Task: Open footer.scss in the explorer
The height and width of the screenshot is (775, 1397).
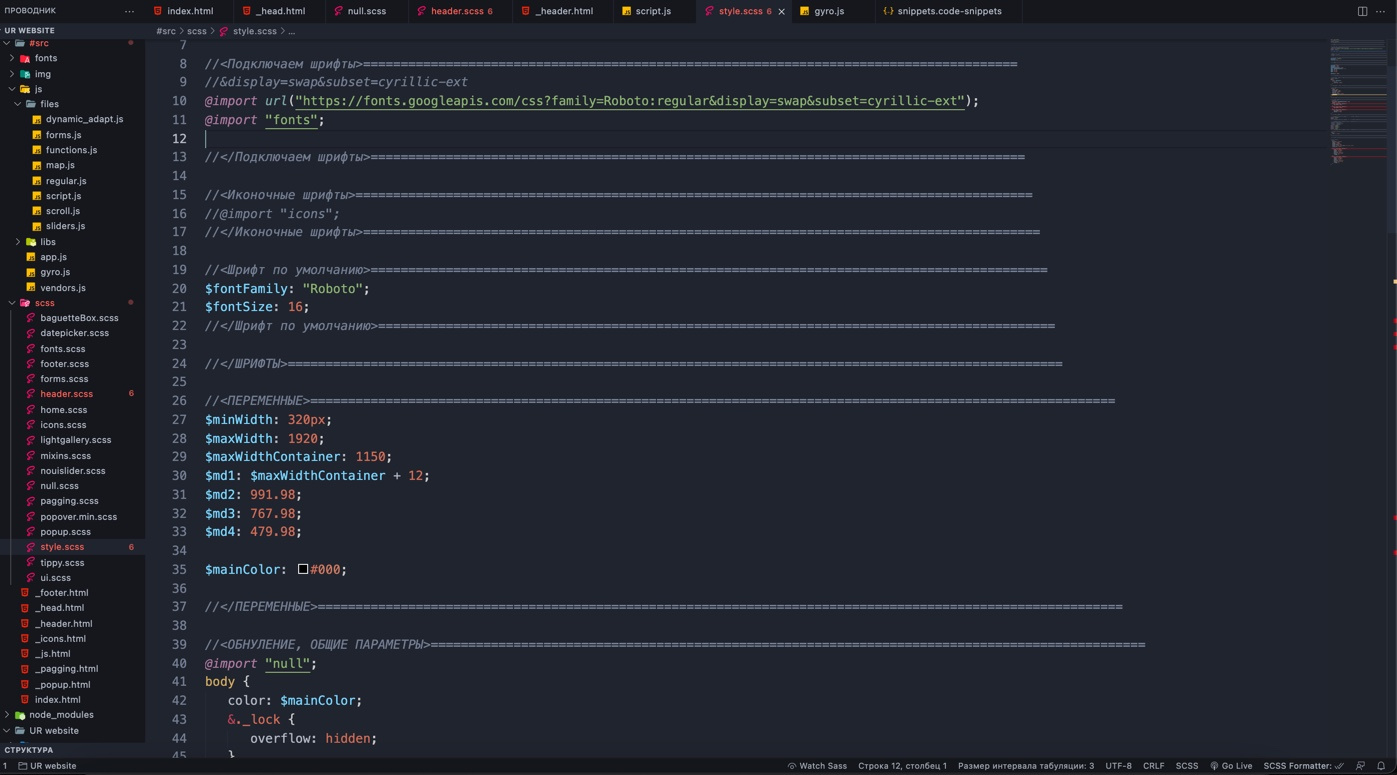Action: coord(64,364)
